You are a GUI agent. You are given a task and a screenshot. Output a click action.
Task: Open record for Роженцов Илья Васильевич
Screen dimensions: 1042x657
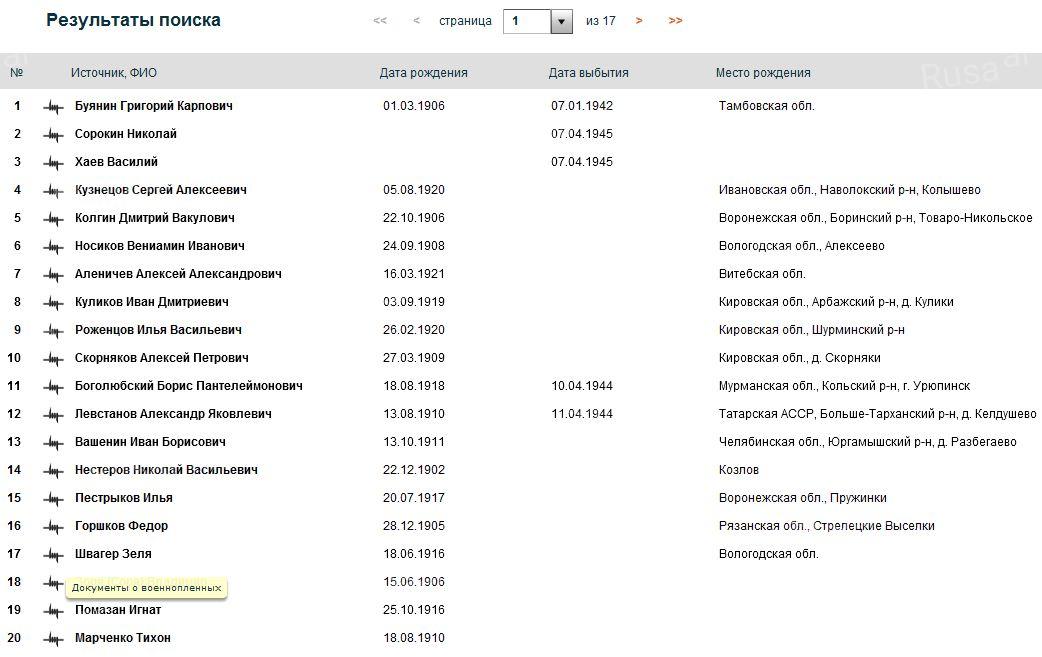[158, 330]
